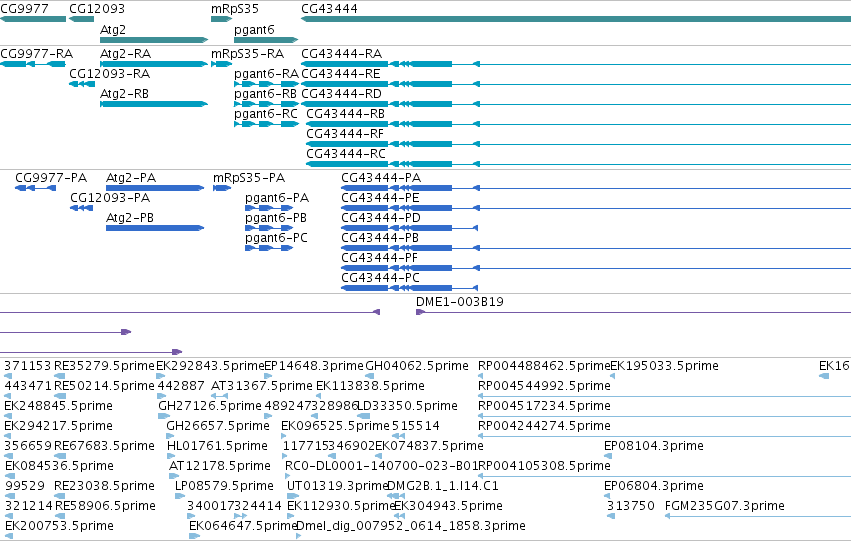The width and height of the screenshot is (851, 541).
Task: Click feature HL01761.5prime
Action: pyautogui.click(x=217, y=447)
